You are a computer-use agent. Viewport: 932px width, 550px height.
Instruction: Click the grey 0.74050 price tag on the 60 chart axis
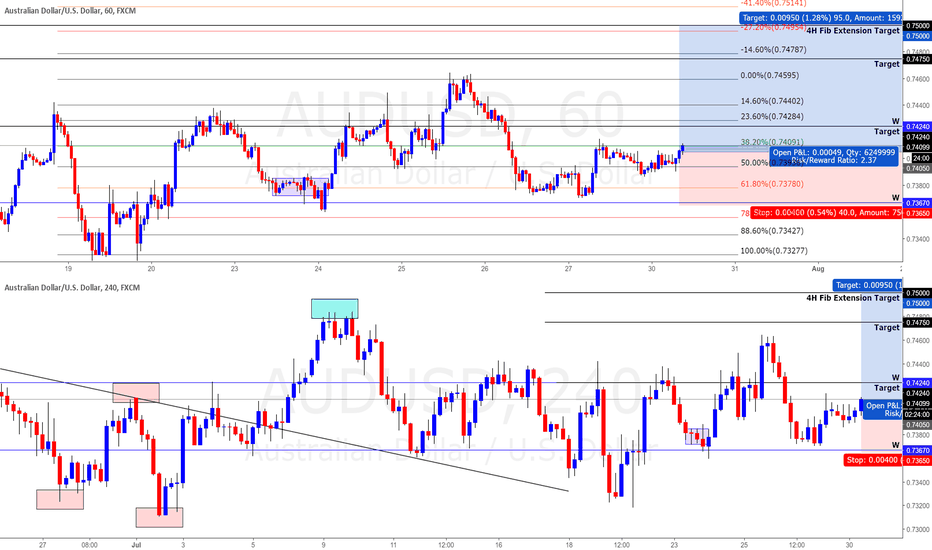point(917,168)
